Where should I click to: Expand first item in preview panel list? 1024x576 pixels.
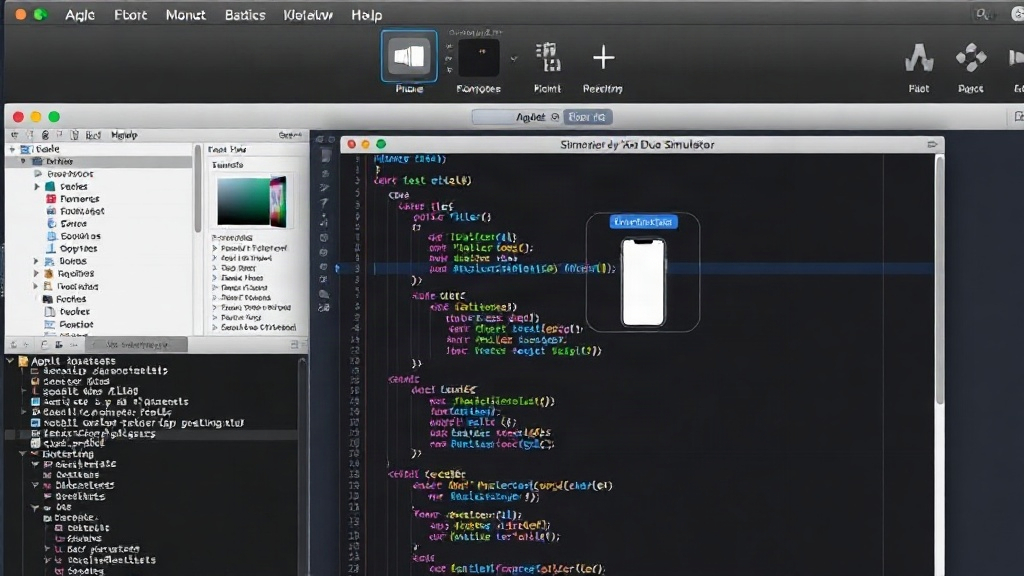[x=215, y=248]
